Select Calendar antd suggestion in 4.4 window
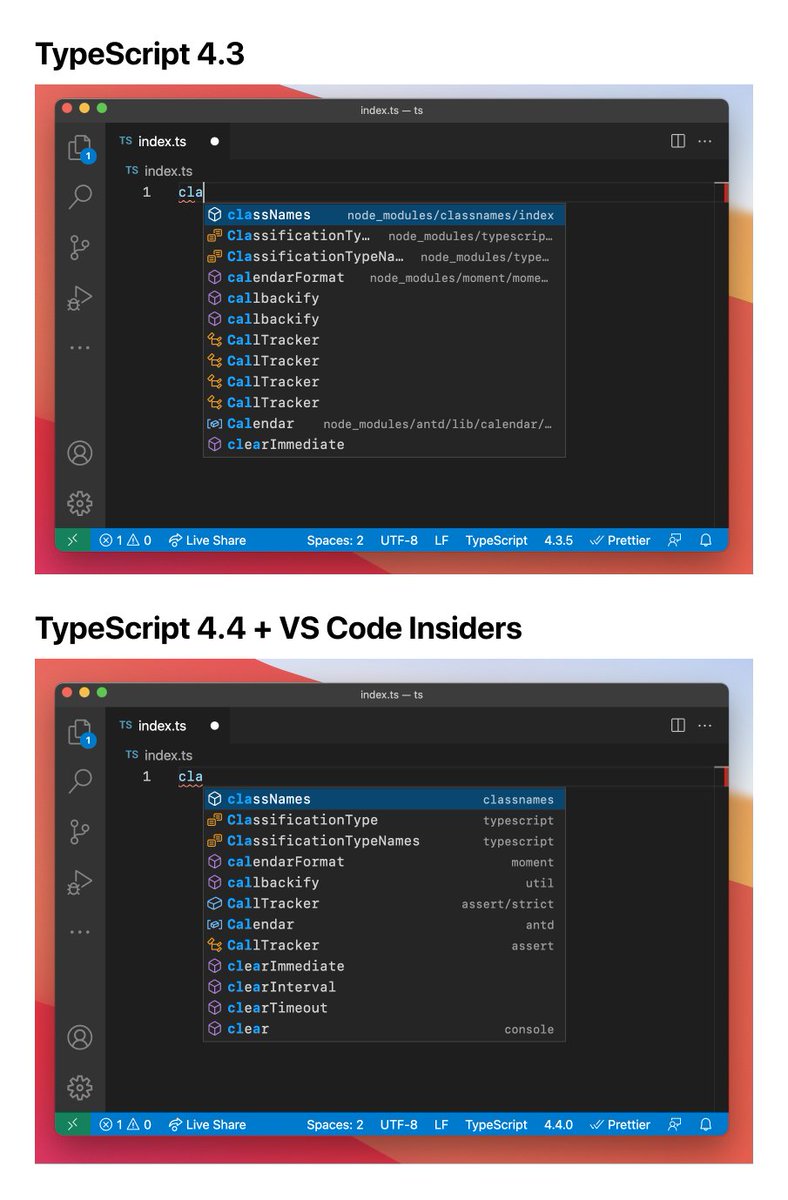The width and height of the screenshot is (788, 1200). point(384,924)
